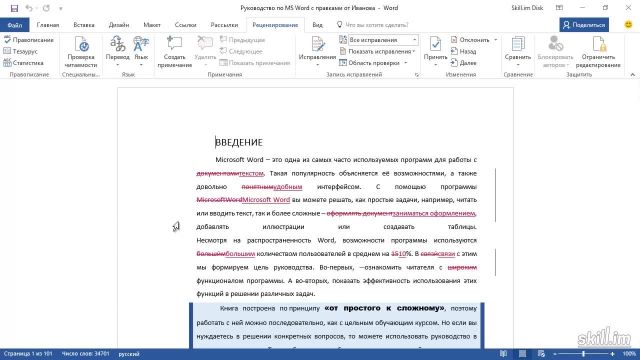
Task: Toggle the Область проверки reviewing pane
Action: click(369, 62)
